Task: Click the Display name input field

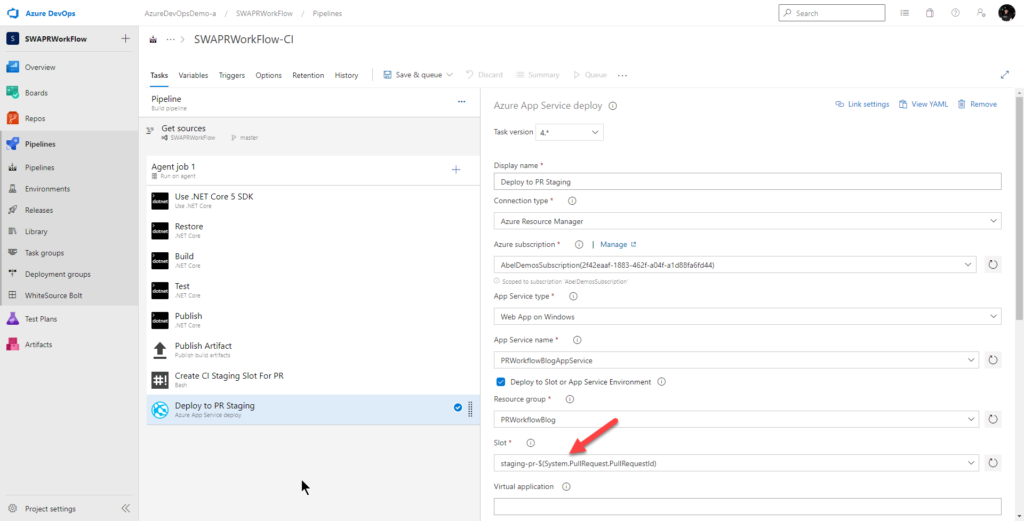Action: point(747,182)
